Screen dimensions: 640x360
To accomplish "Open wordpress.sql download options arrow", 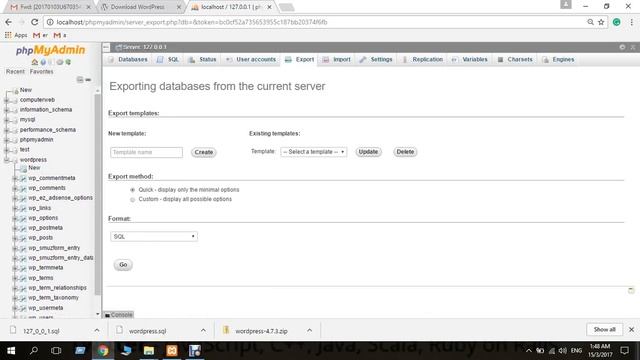I will pos(203,330).
